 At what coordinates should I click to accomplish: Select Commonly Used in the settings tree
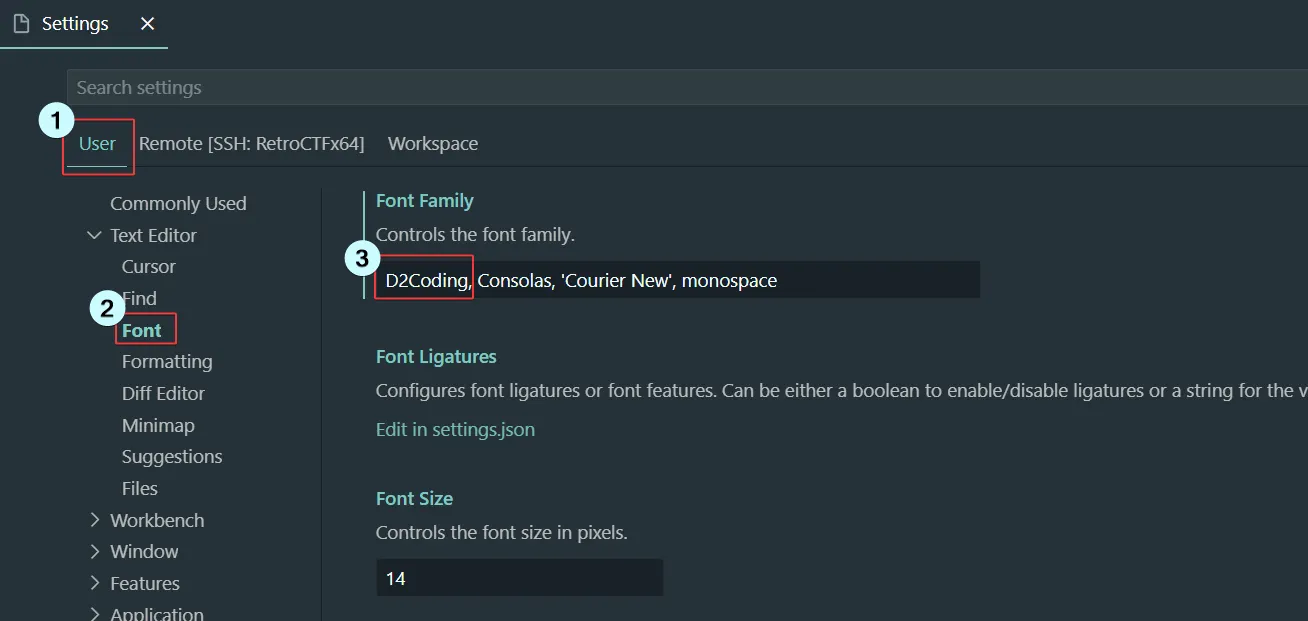(178, 204)
